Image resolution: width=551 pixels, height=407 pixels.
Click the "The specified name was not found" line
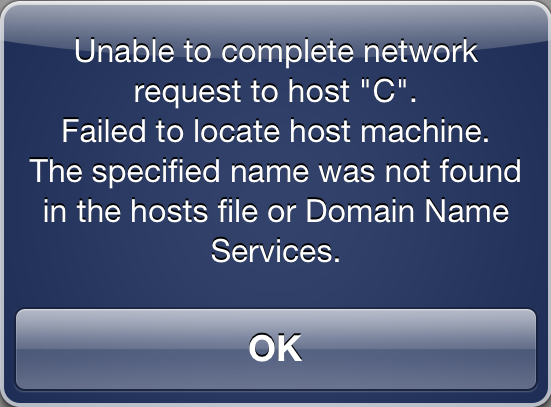coord(275,171)
